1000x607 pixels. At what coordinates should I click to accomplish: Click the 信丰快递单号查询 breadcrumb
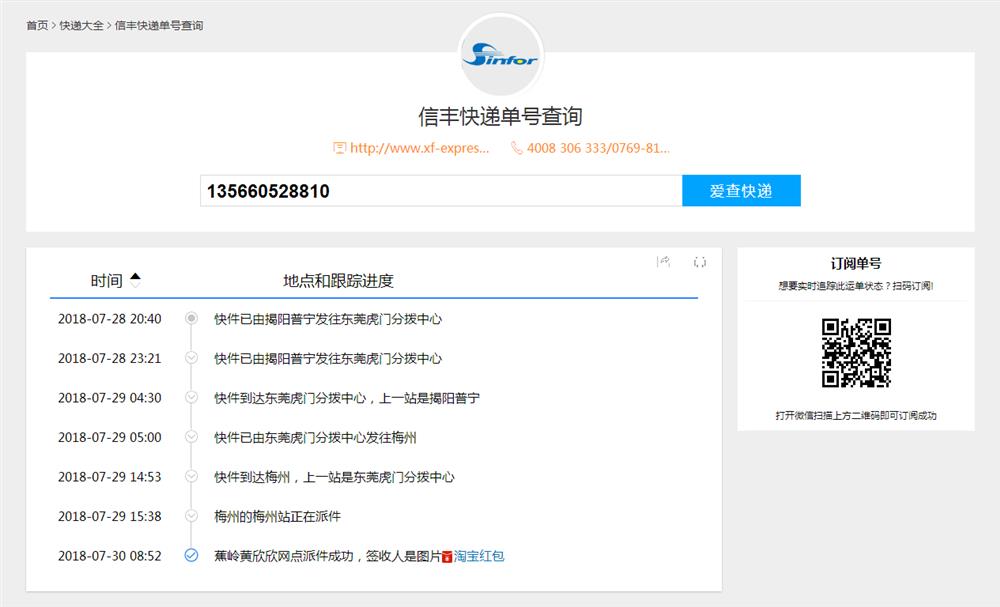(x=159, y=26)
